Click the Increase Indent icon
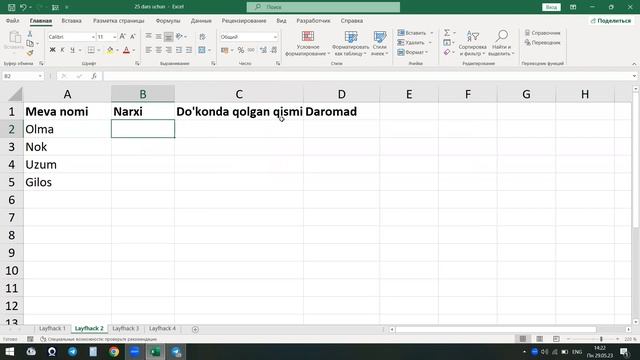This screenshot has width=640, height=360. click(189, 50)
